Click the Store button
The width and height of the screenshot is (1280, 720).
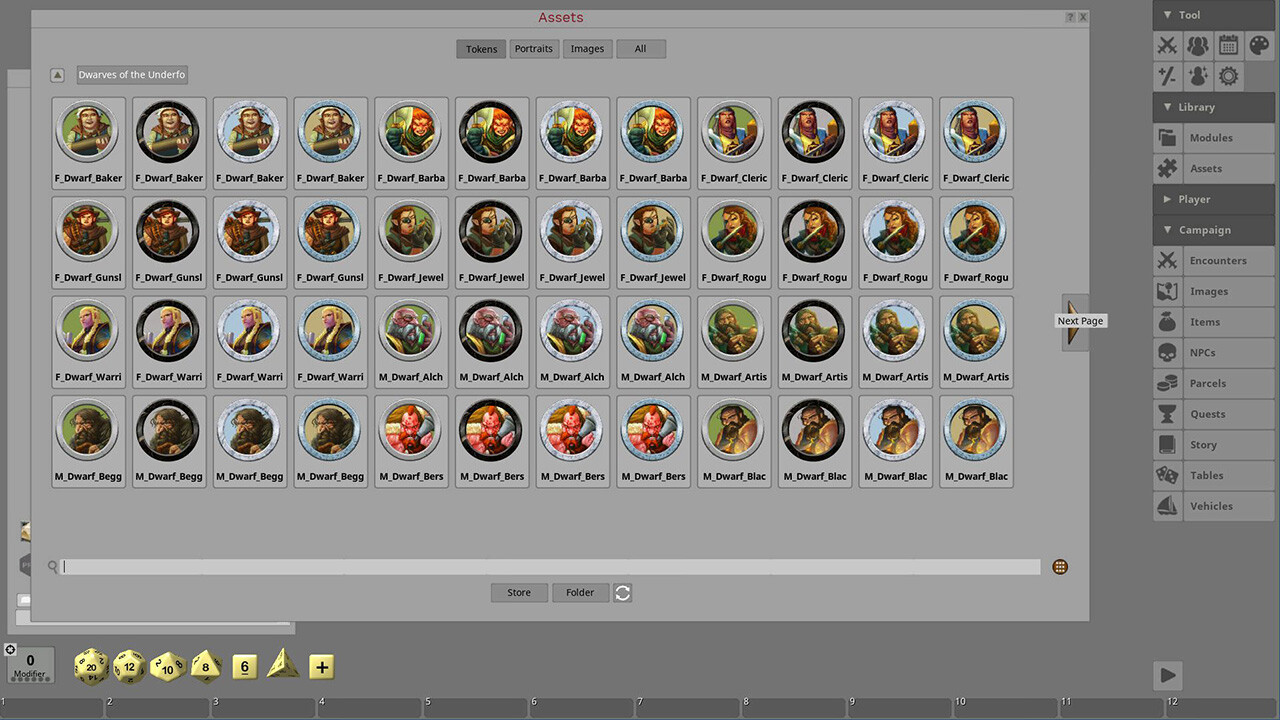click(518, 592)
